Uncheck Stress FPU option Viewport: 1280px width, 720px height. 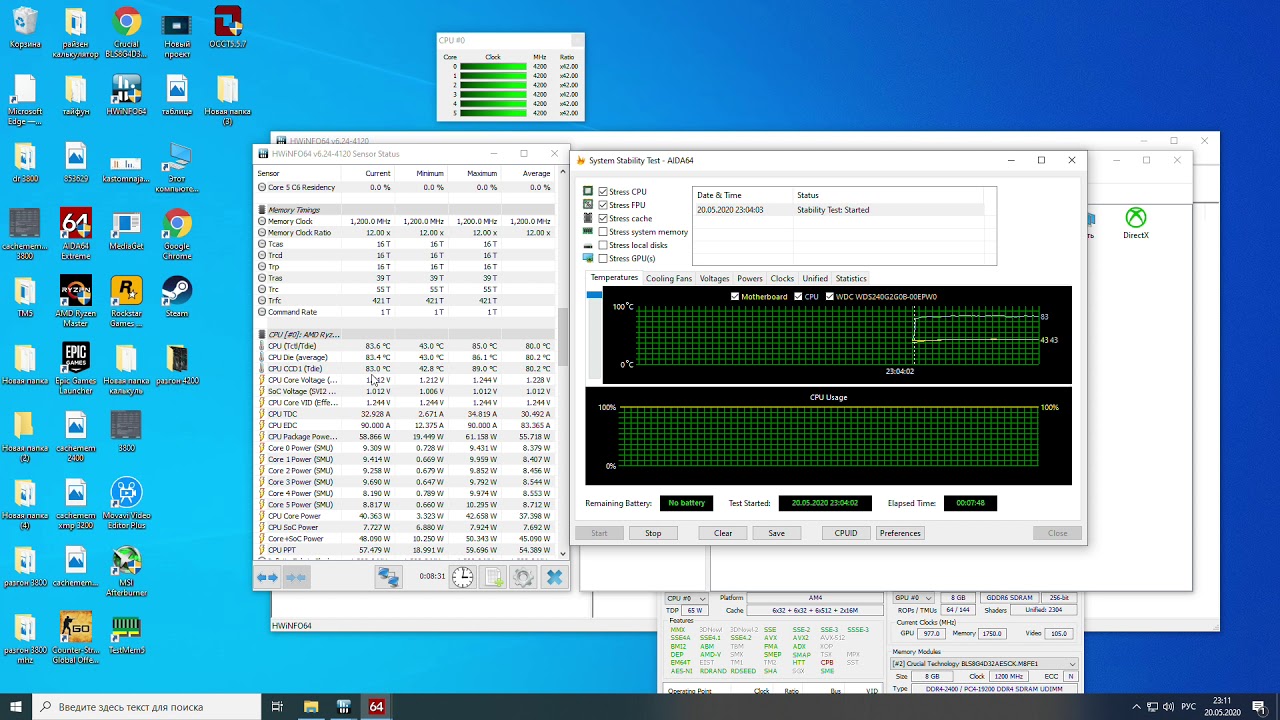(603, 205)
